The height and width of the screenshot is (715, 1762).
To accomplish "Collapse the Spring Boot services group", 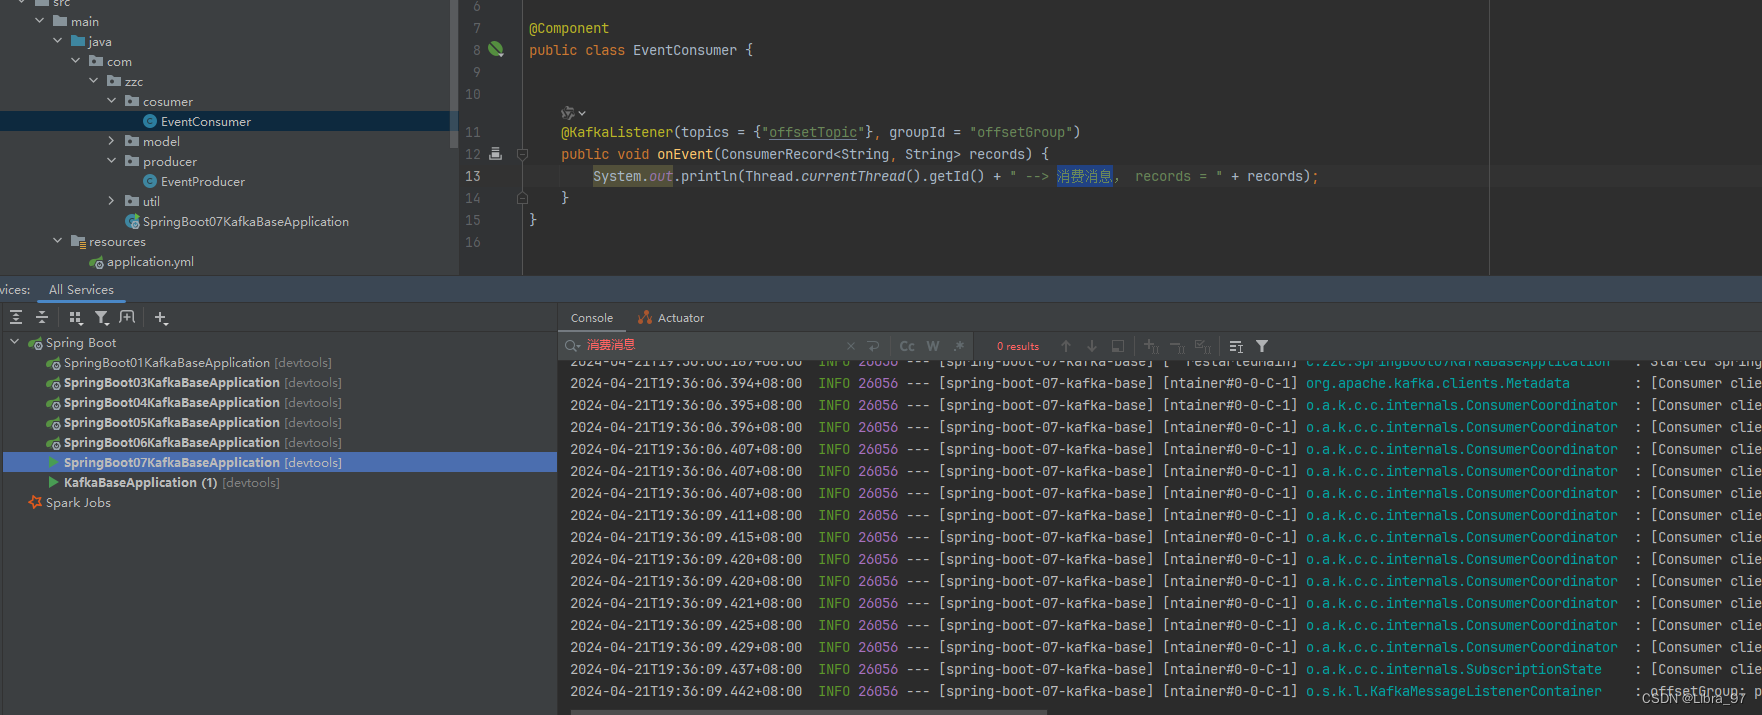I will tap(15, 342).
